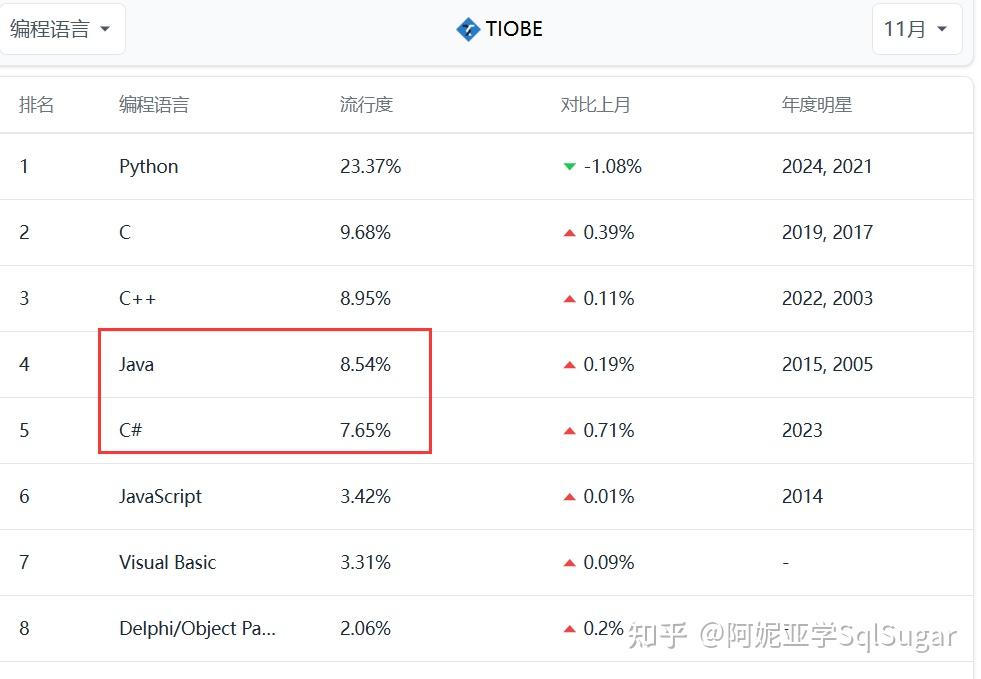Click the C# language name
The height and width of the screenshot is (679, 981).
point(130,431)
